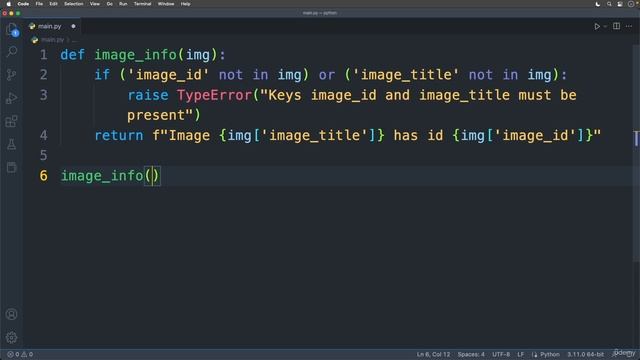
Task: Open the Code application menu
Action: [23, 4]
